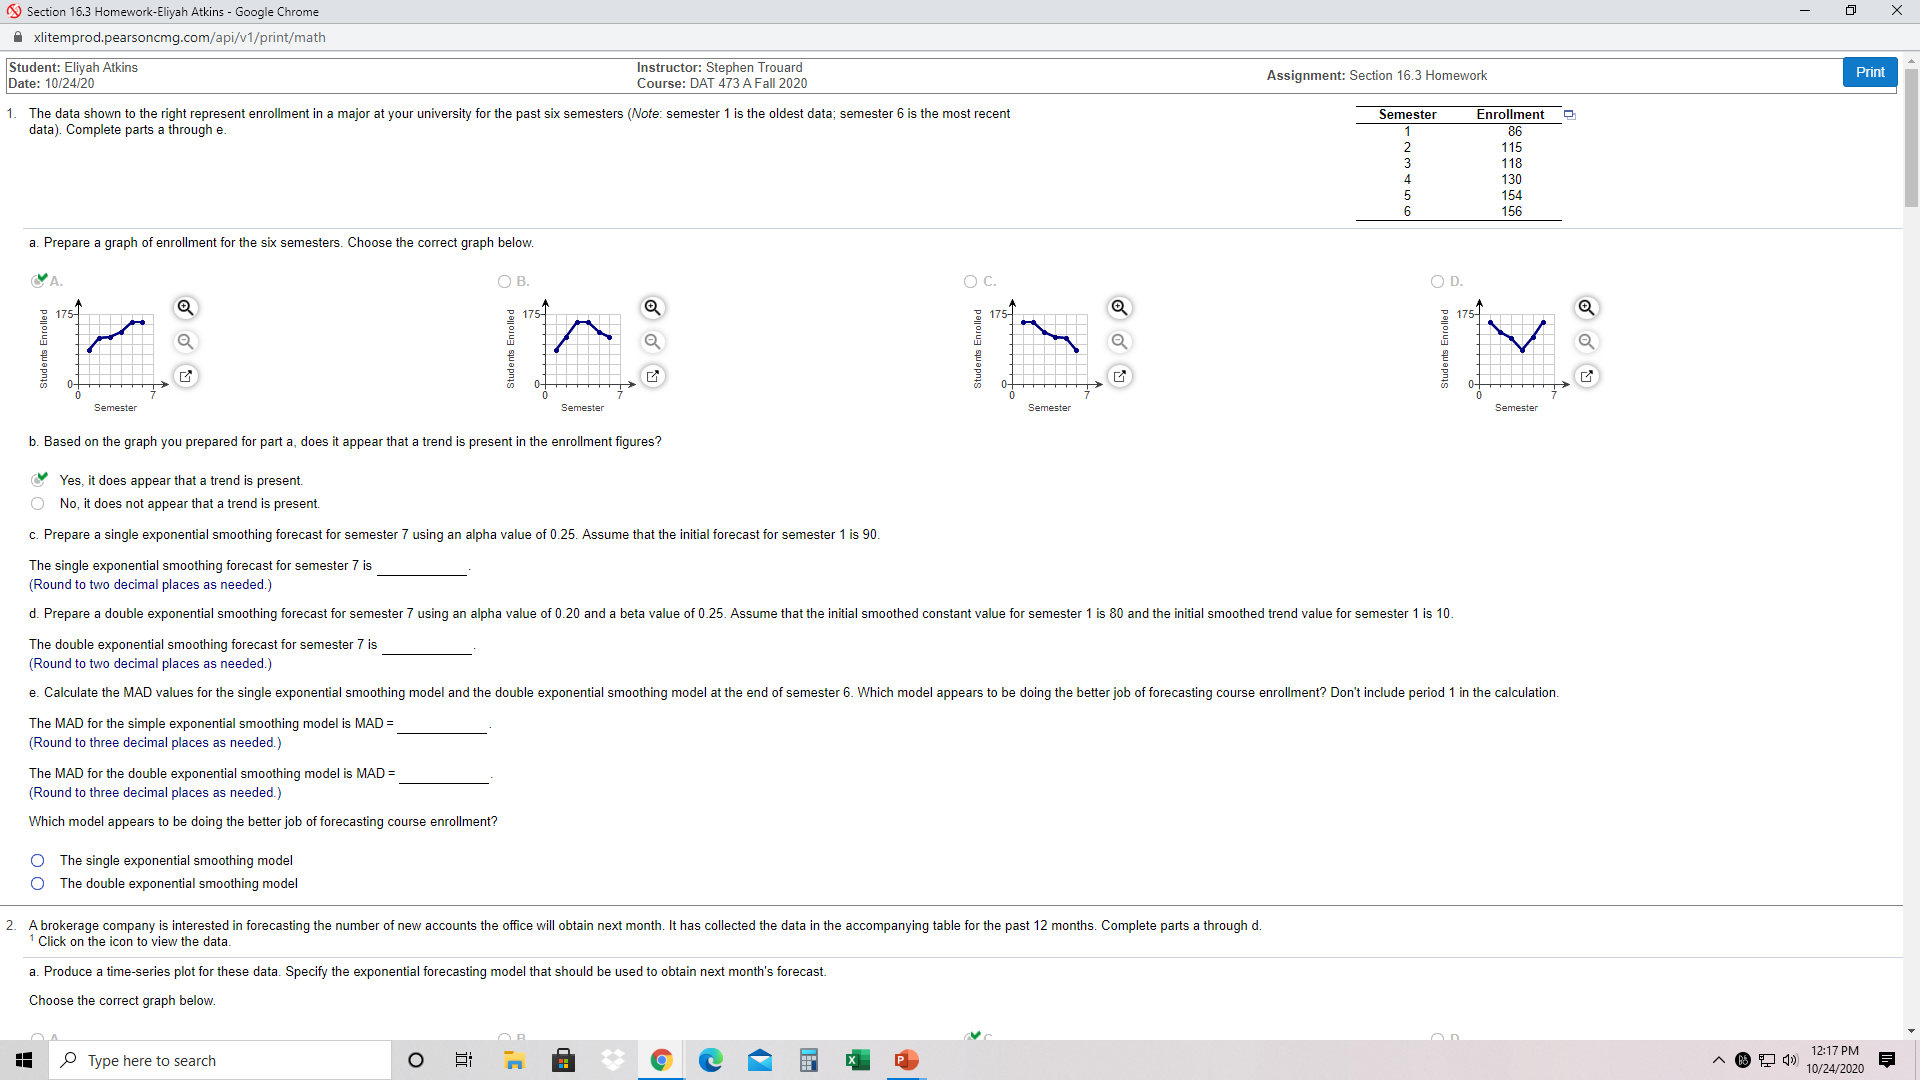Click the data table icon beside the Enrollment header

[x=1568, y=114]
